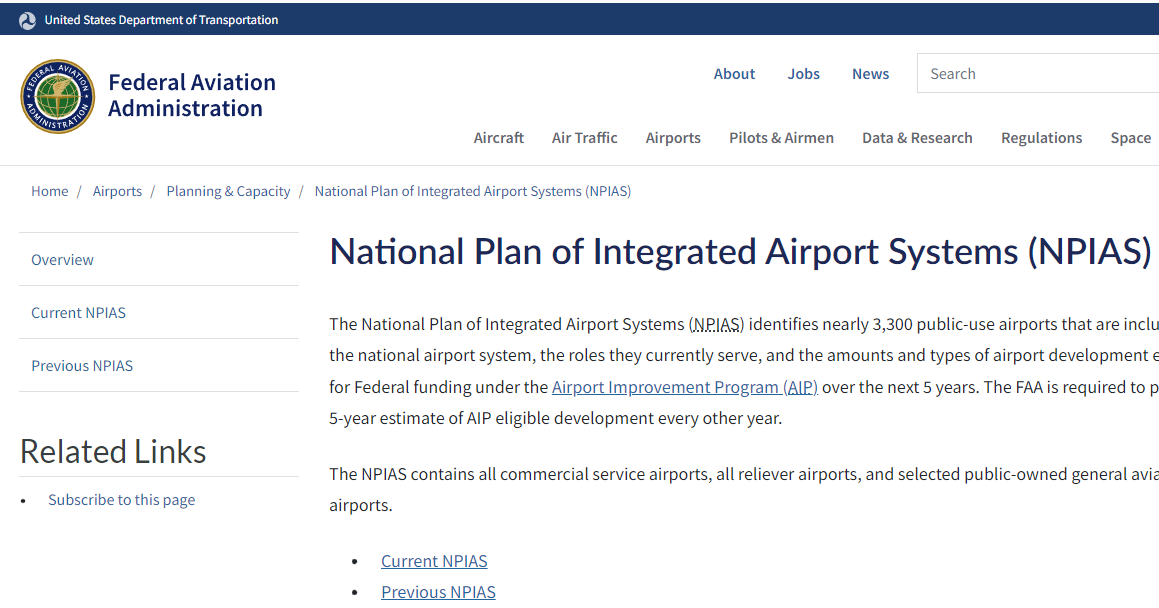Open the News section
The image size is (1159, 608).
[870, 74]
